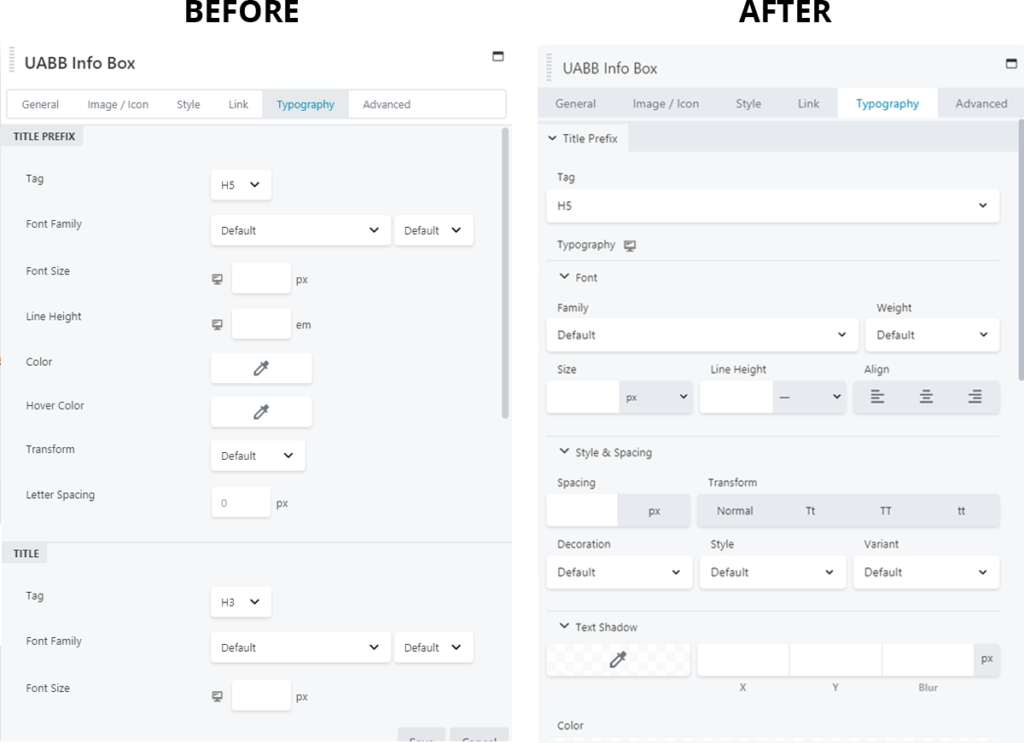Open the H5 Tag dropdown in right panel
Screen dimensions: 1024x743
(772, 206)
